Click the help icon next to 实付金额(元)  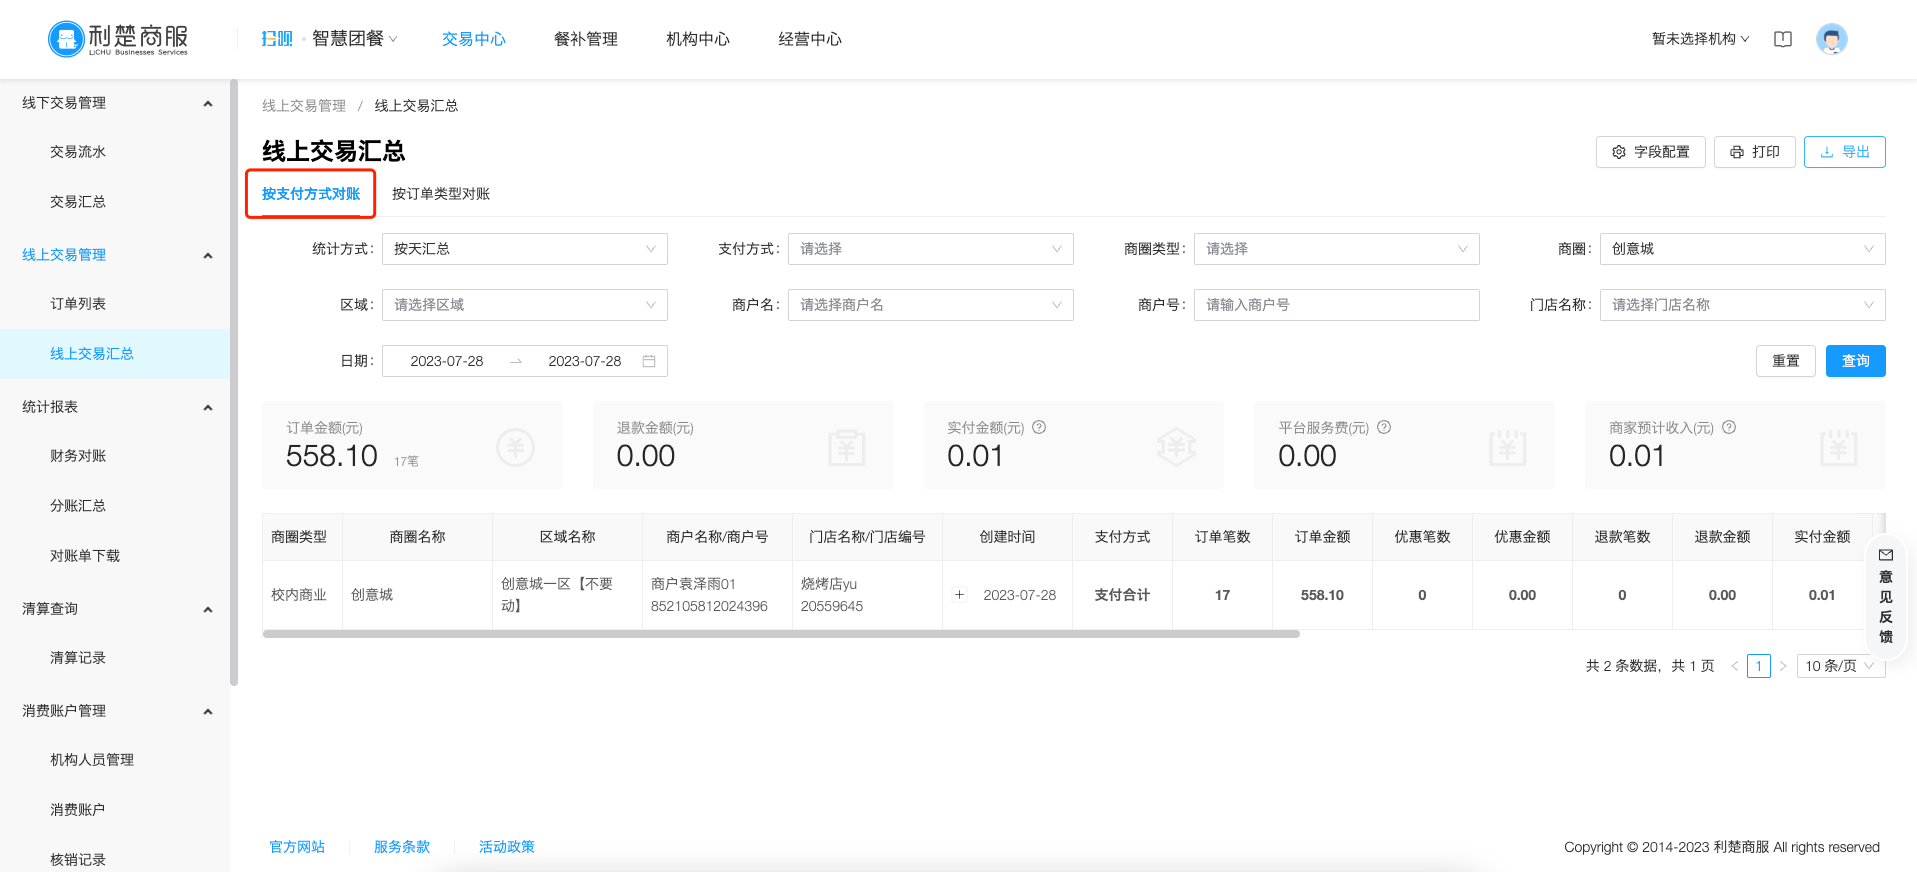1039,427
